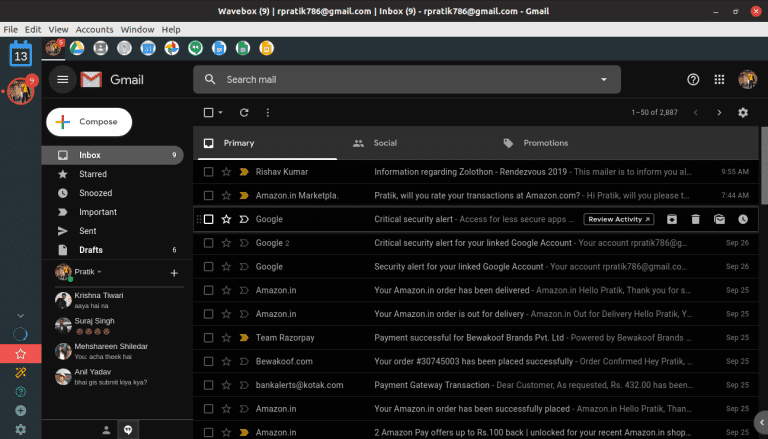Toggle importance marker on Amazon.in Marketplace email

[244, 195]
